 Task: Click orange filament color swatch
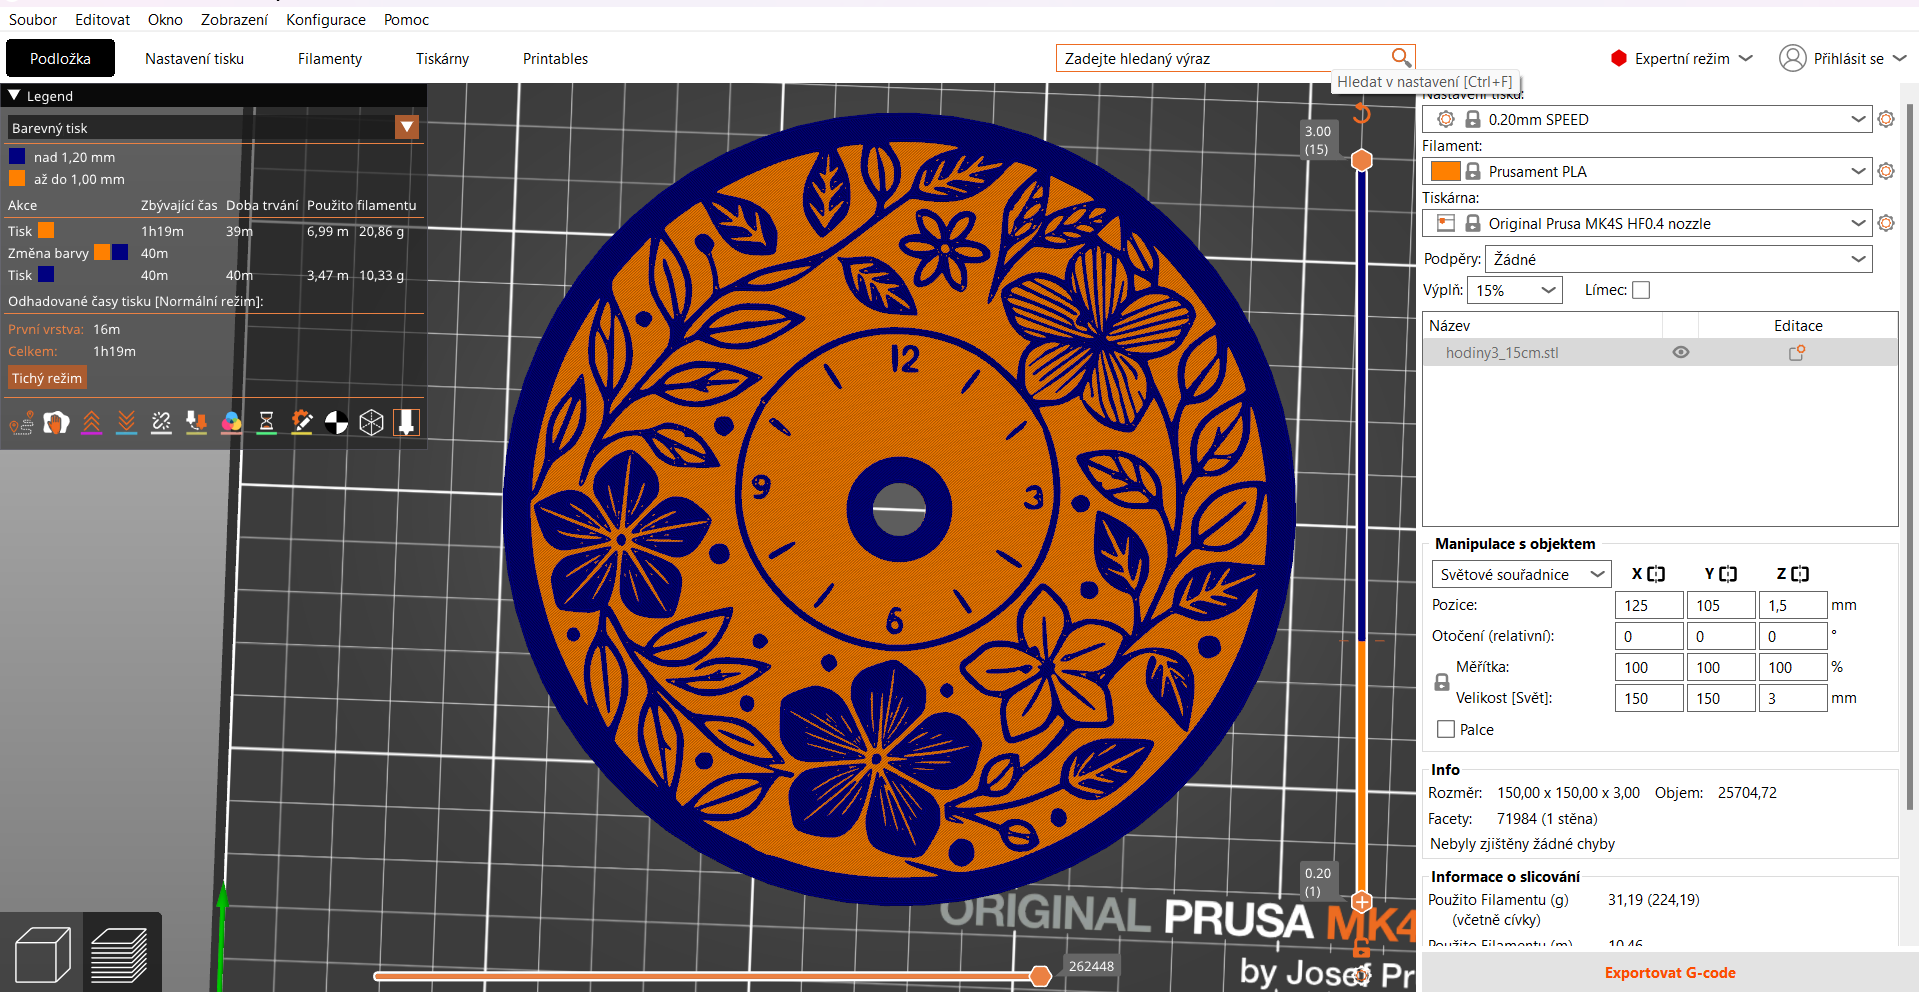tap(1445, 171)
